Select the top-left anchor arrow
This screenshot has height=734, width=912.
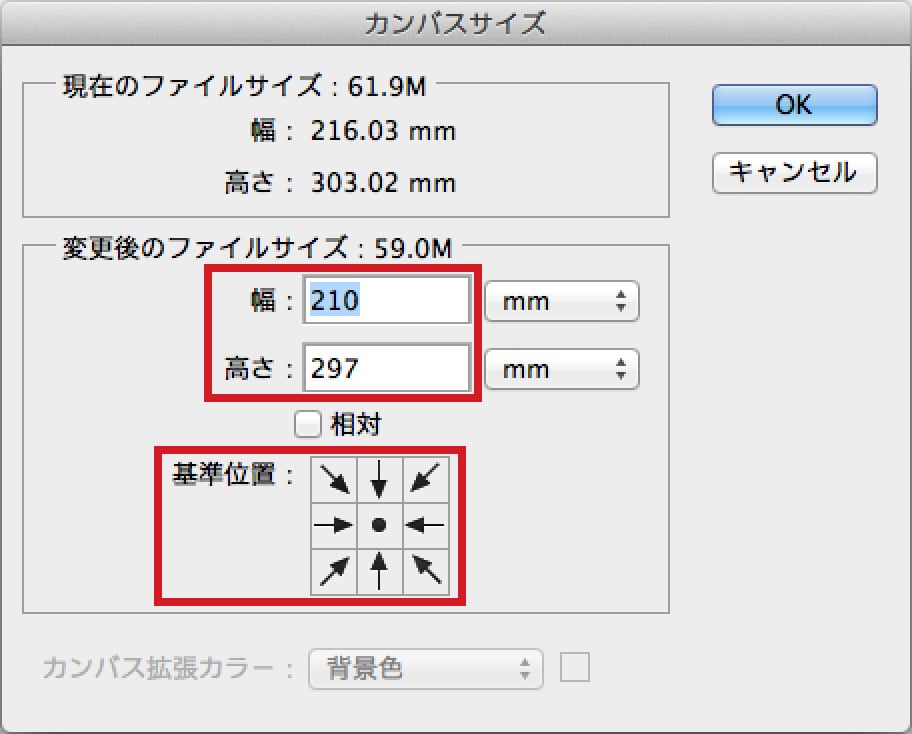pos(335,478)
